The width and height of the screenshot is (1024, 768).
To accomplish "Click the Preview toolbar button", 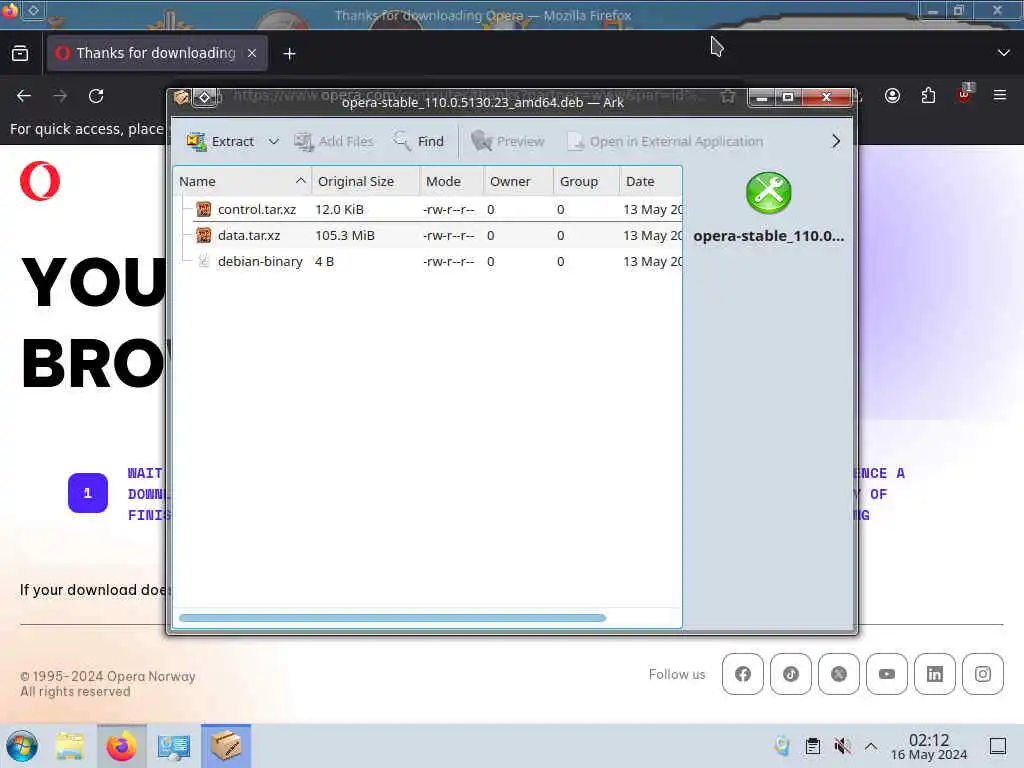I will point(507,141).
